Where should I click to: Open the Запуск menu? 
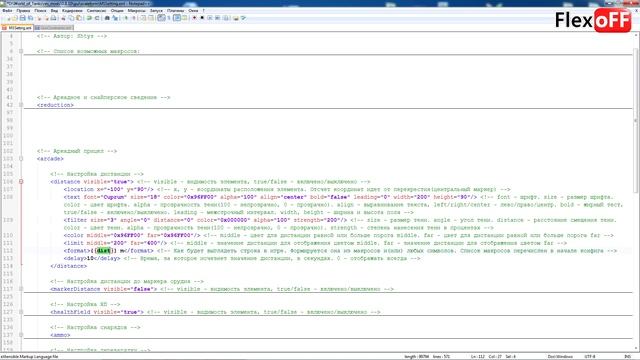tap(156, 11)
